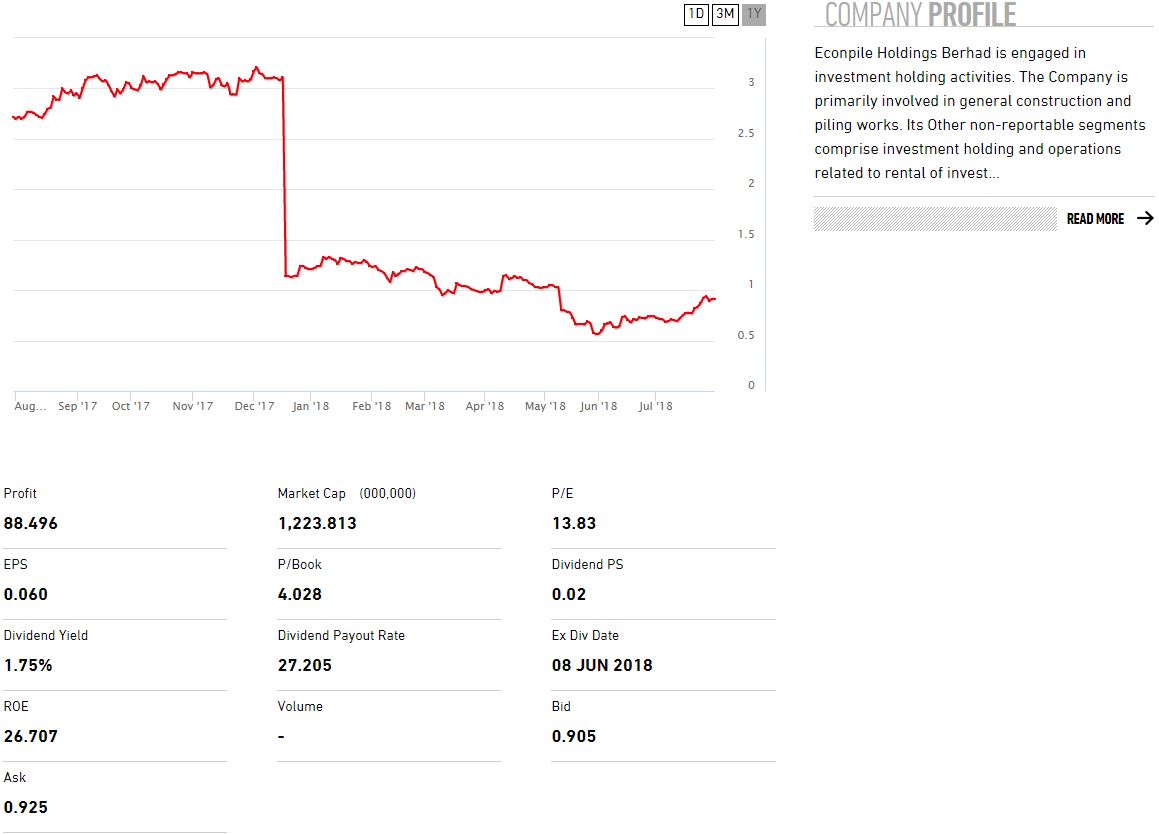
Task: Click the Dividend Yield 1.75% value
Action: point(28,665)
